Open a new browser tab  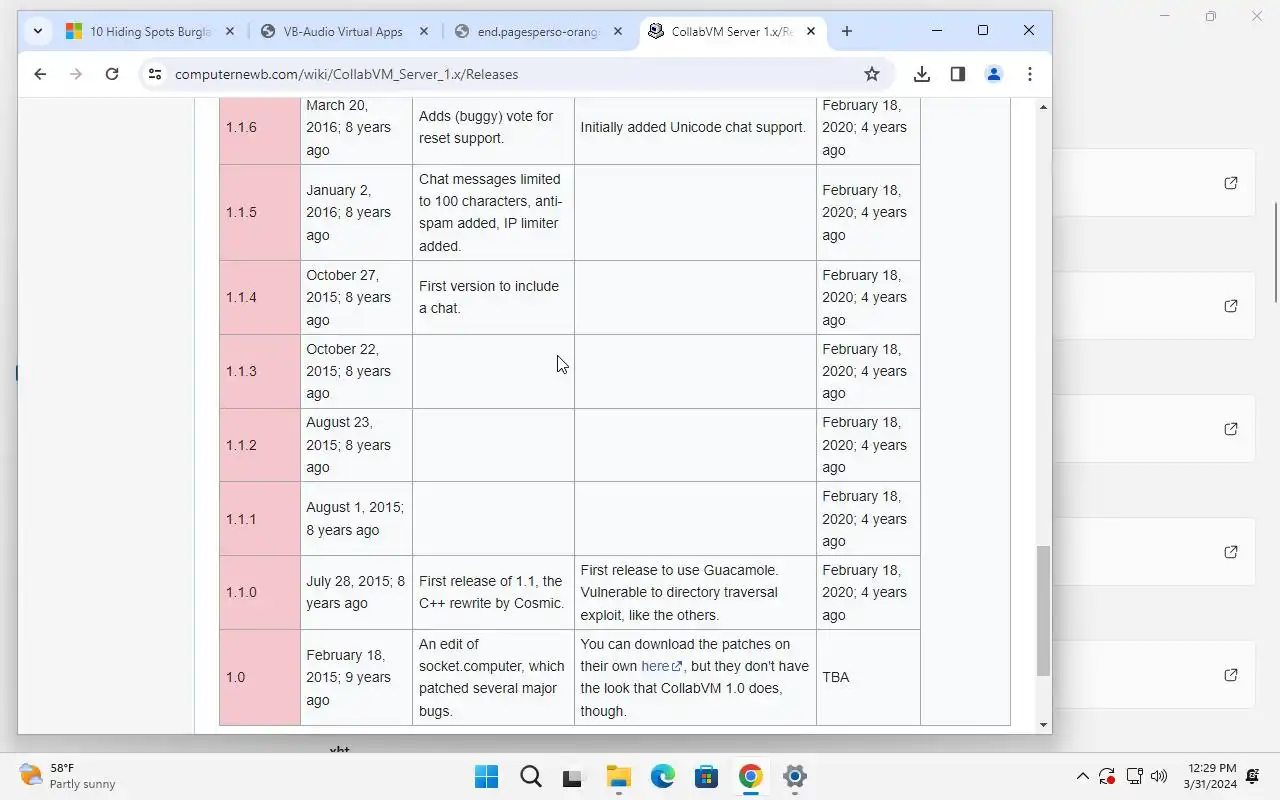coord(847,31)
